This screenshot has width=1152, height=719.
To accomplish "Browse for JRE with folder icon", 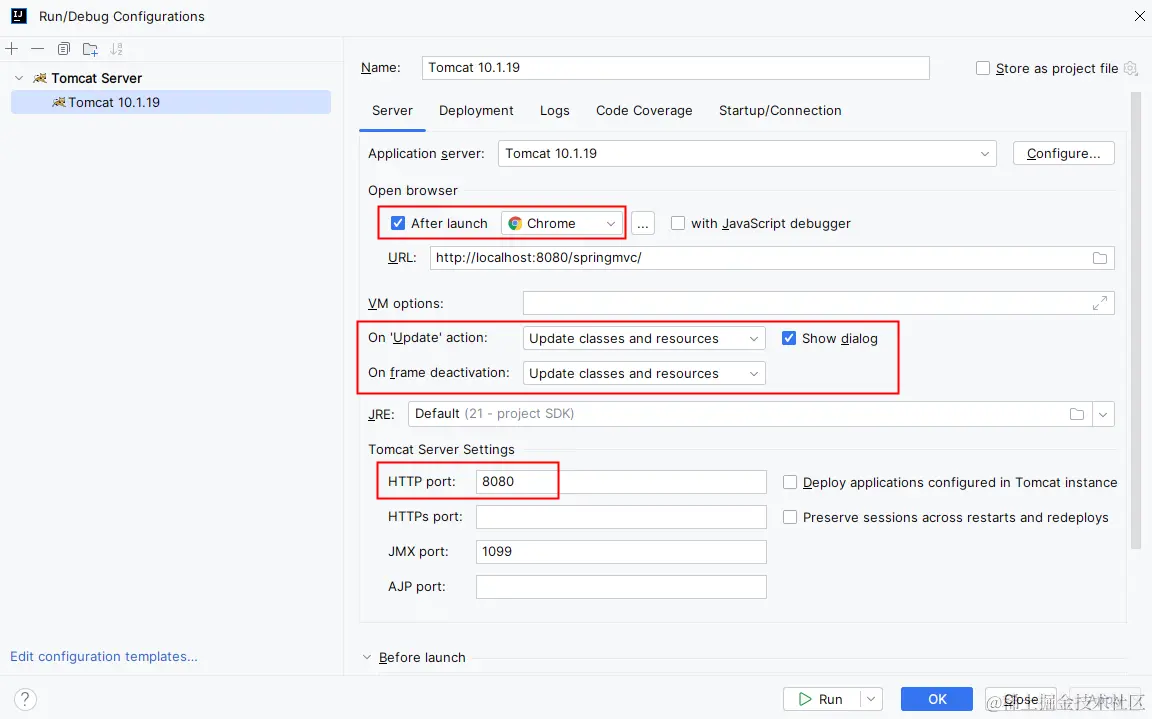I will pos(1077,414).
